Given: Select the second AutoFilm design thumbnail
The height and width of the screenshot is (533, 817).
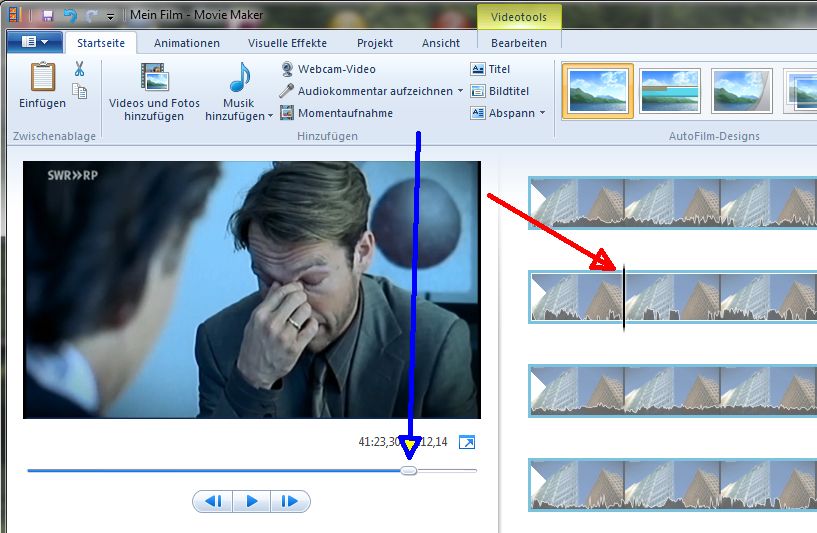Looking at the screenshot, I should (x=670, y=91).
